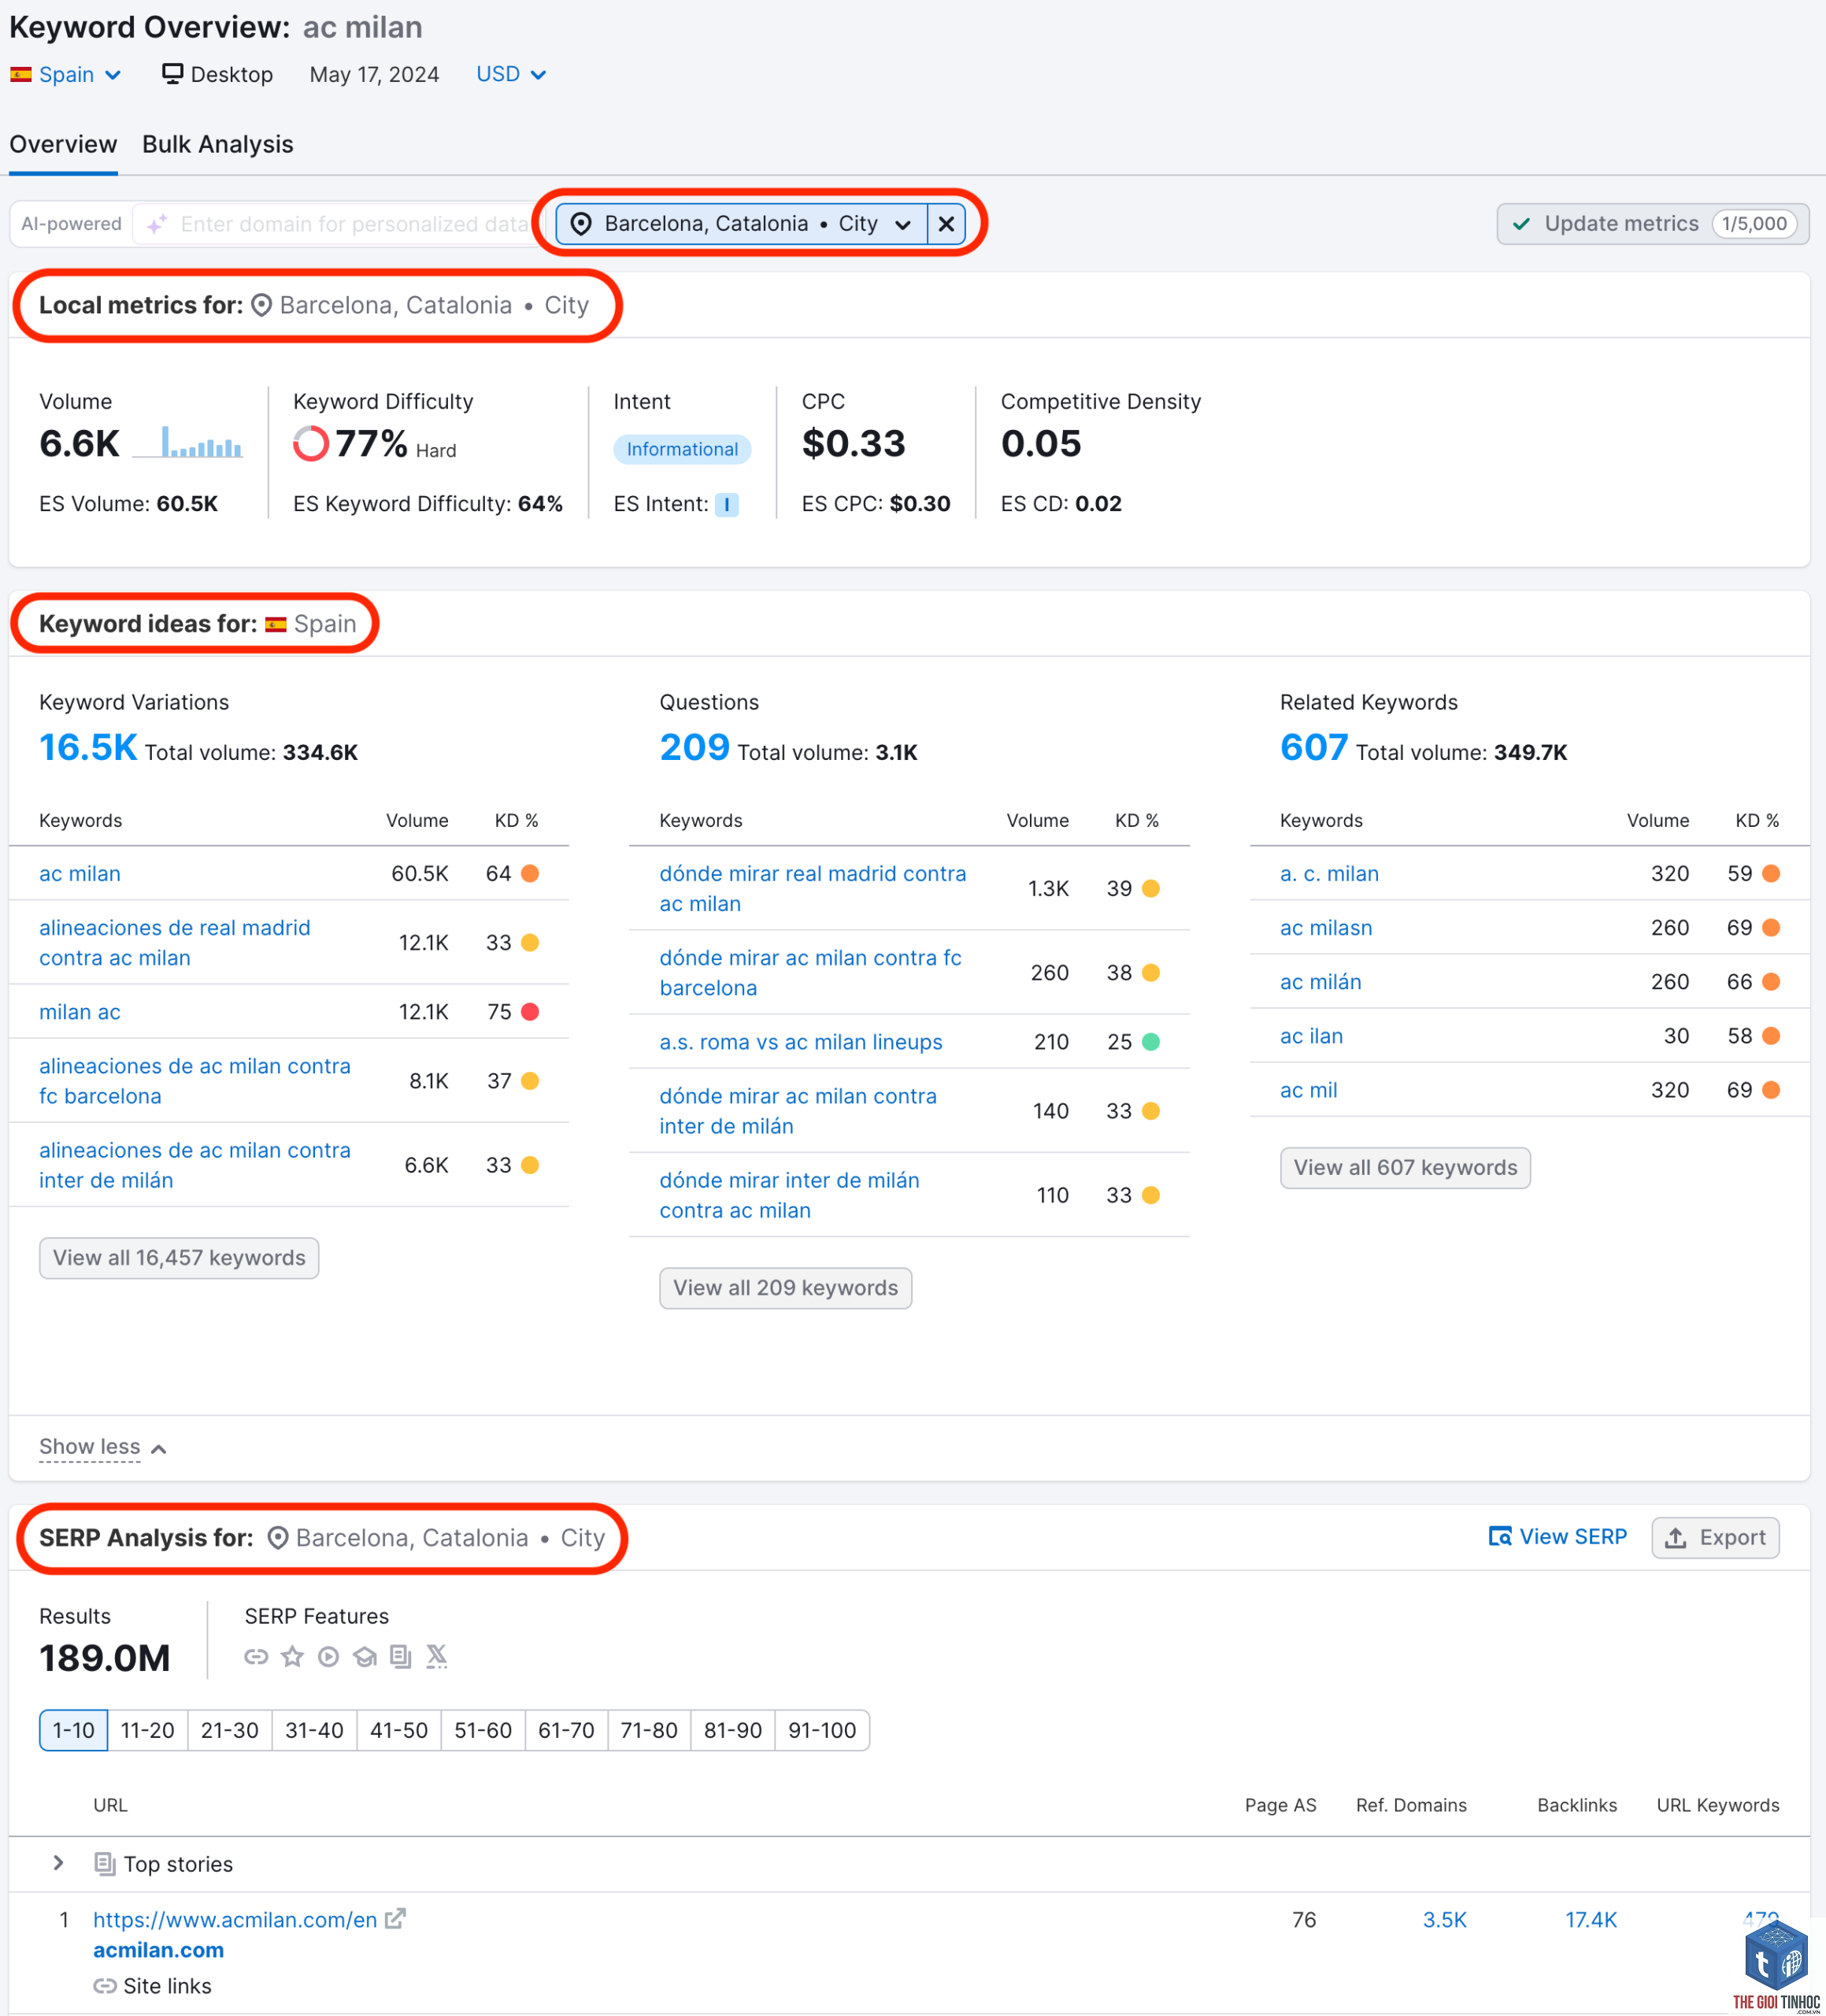Open the 'ac milan' keyword variation link

click(80, 874)
